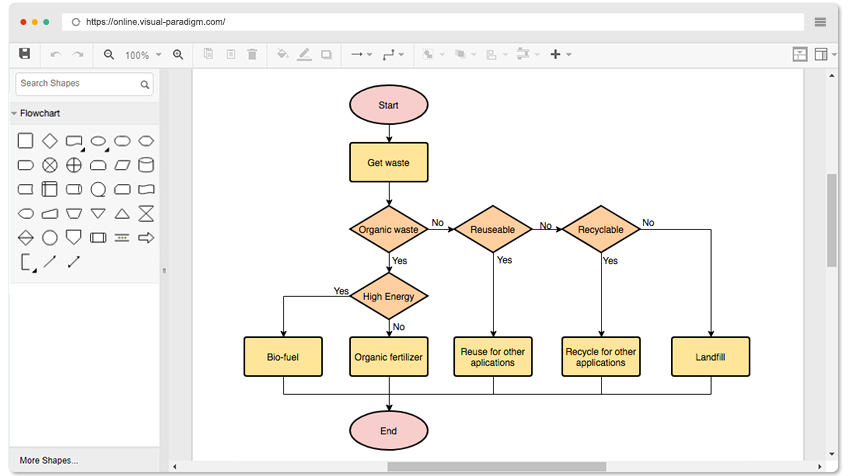This screenshot has height=476, width=848.
Task: Click the vertical scrollbar thumb
Action: [831, 220]
